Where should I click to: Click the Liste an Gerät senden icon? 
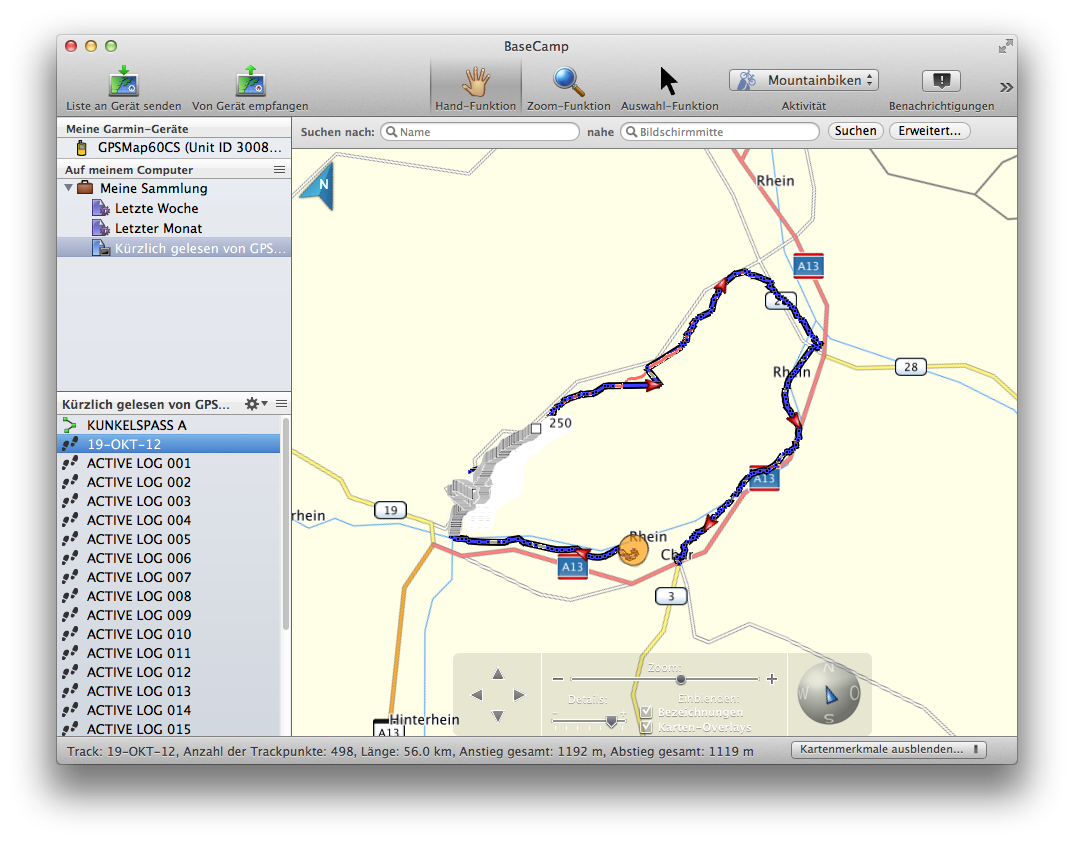[x=123, y=81]
